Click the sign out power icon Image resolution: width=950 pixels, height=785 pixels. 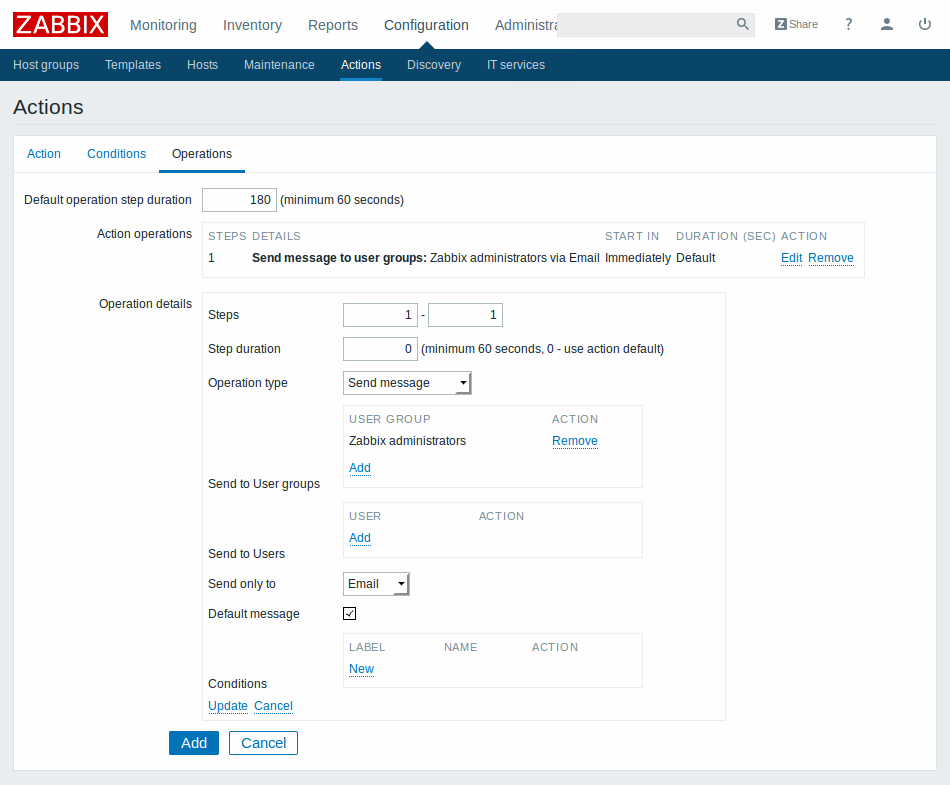925,24
